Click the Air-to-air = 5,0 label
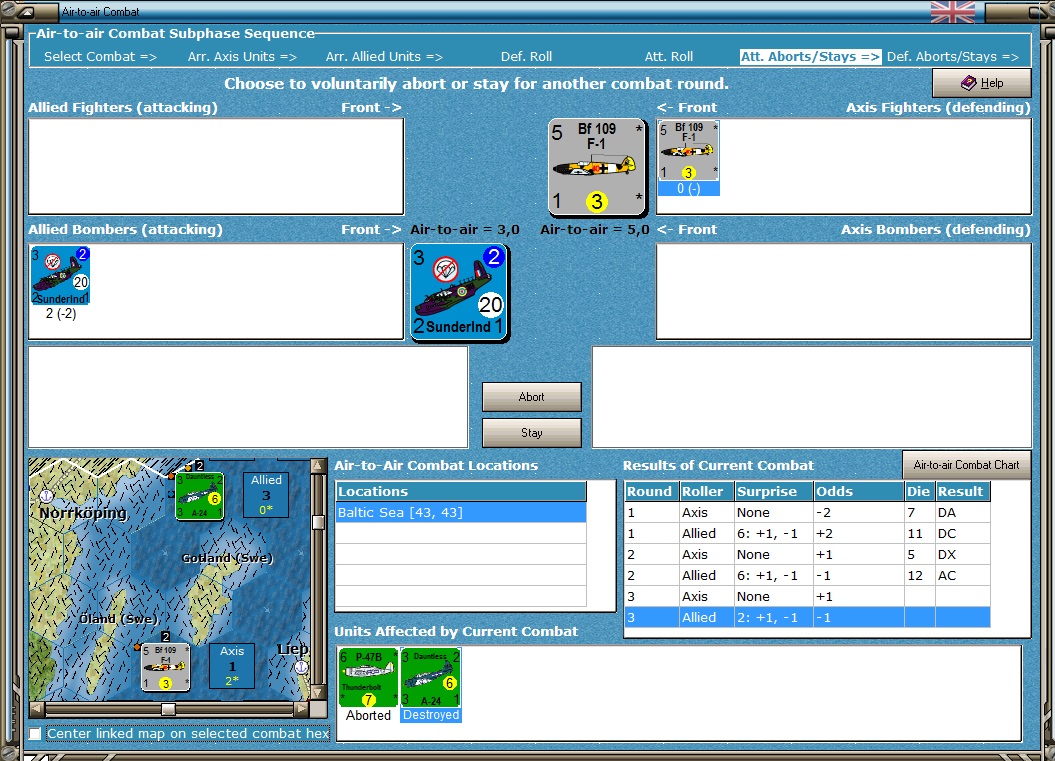The width and height of the screenshot is (1055, 761). click(x=595, y=229)
